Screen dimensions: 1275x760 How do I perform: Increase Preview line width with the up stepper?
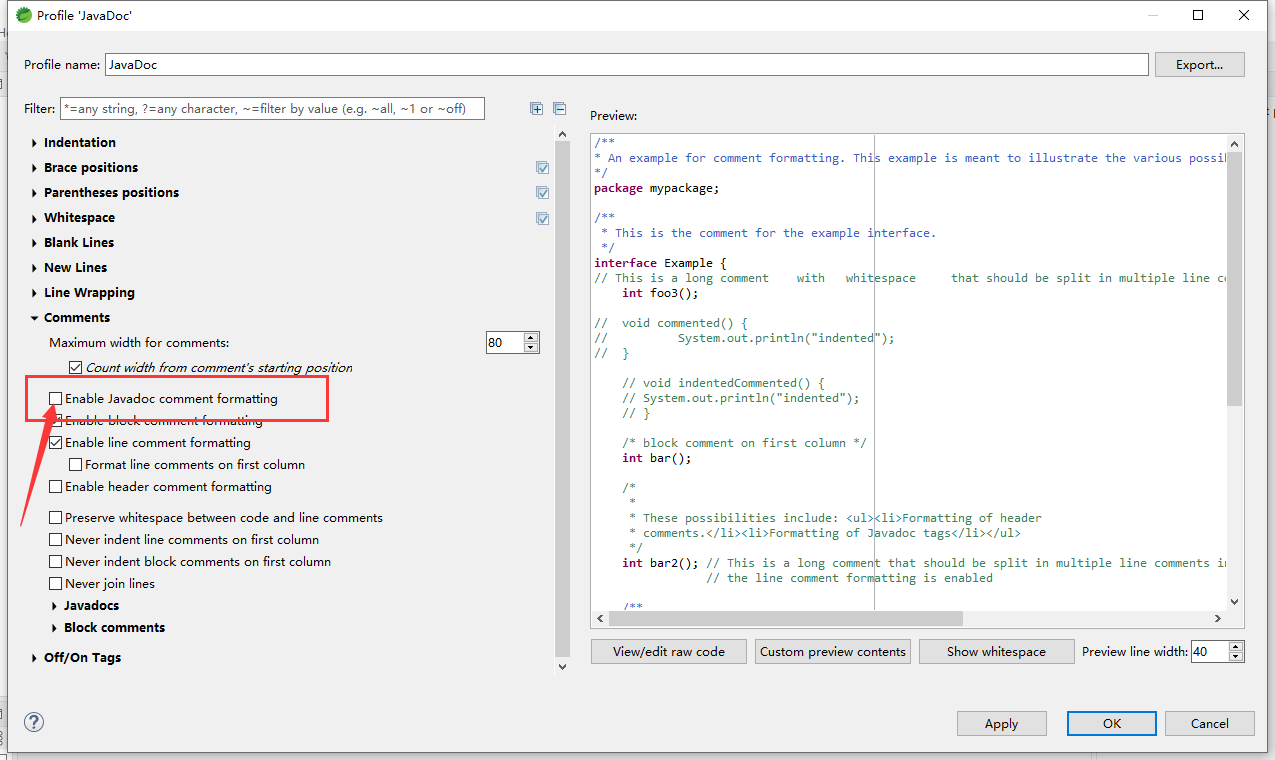click(1235, 645)
